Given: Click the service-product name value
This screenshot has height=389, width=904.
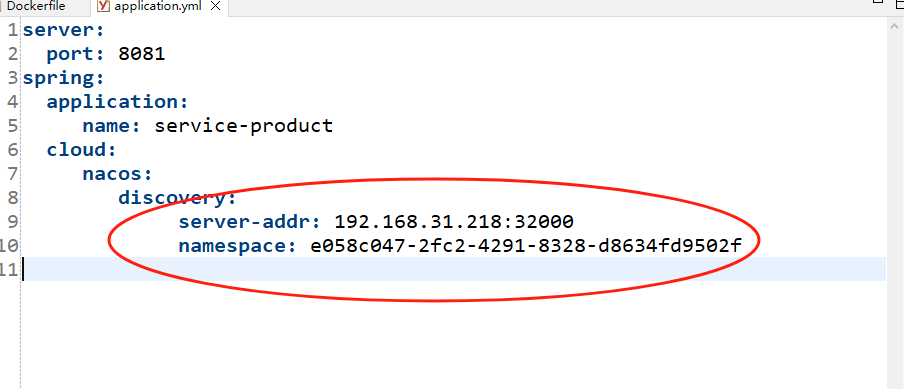Looking at the screenshot, I should point(244,126).
